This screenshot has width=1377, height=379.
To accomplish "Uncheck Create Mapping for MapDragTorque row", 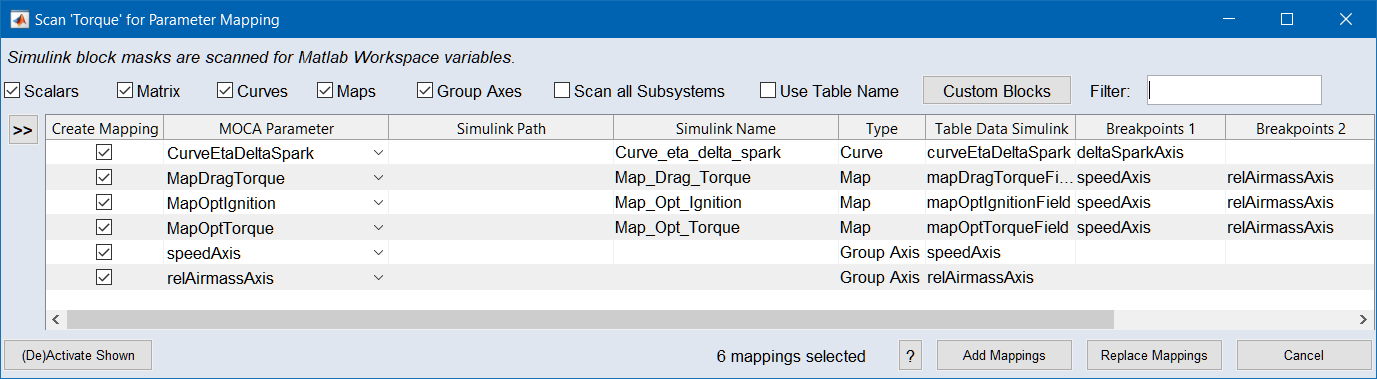I will tap(104, 178).
